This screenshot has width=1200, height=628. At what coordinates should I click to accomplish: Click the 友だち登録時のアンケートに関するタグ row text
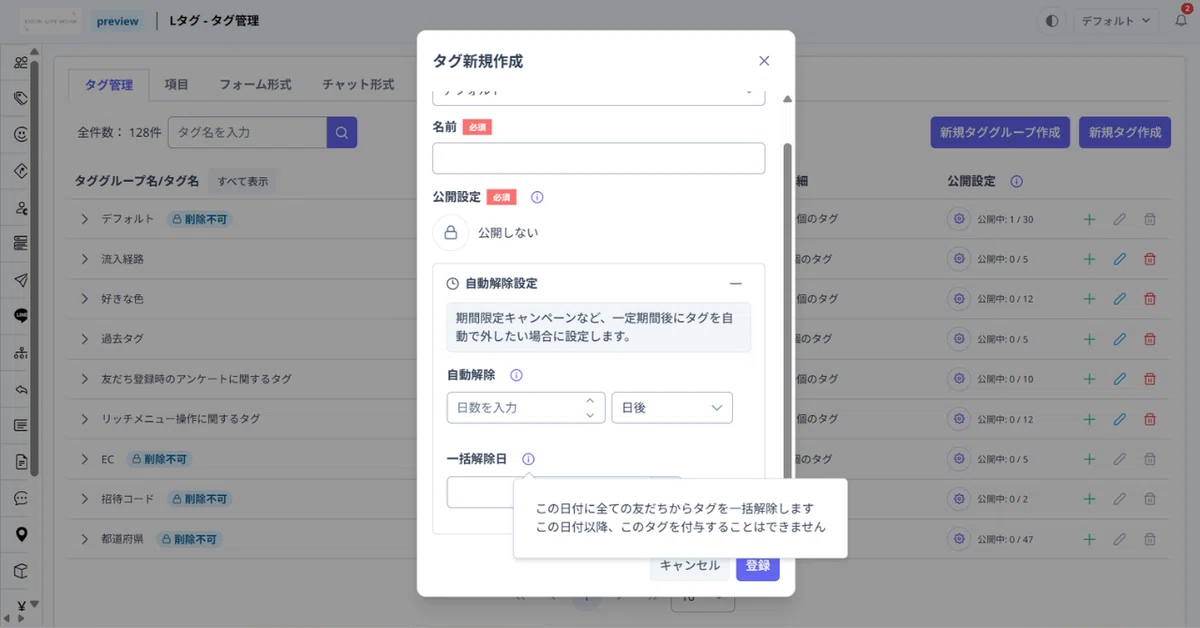tap(196, 379)
